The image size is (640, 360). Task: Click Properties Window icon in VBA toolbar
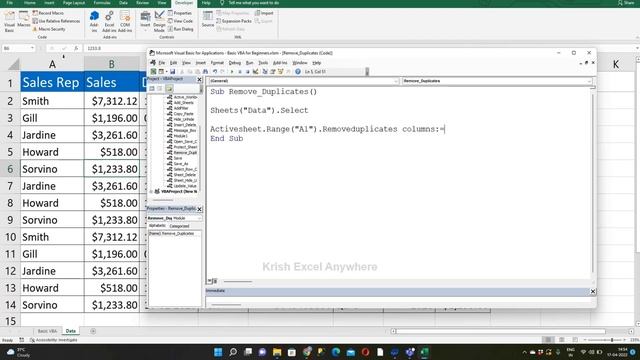tap(273, 71)
